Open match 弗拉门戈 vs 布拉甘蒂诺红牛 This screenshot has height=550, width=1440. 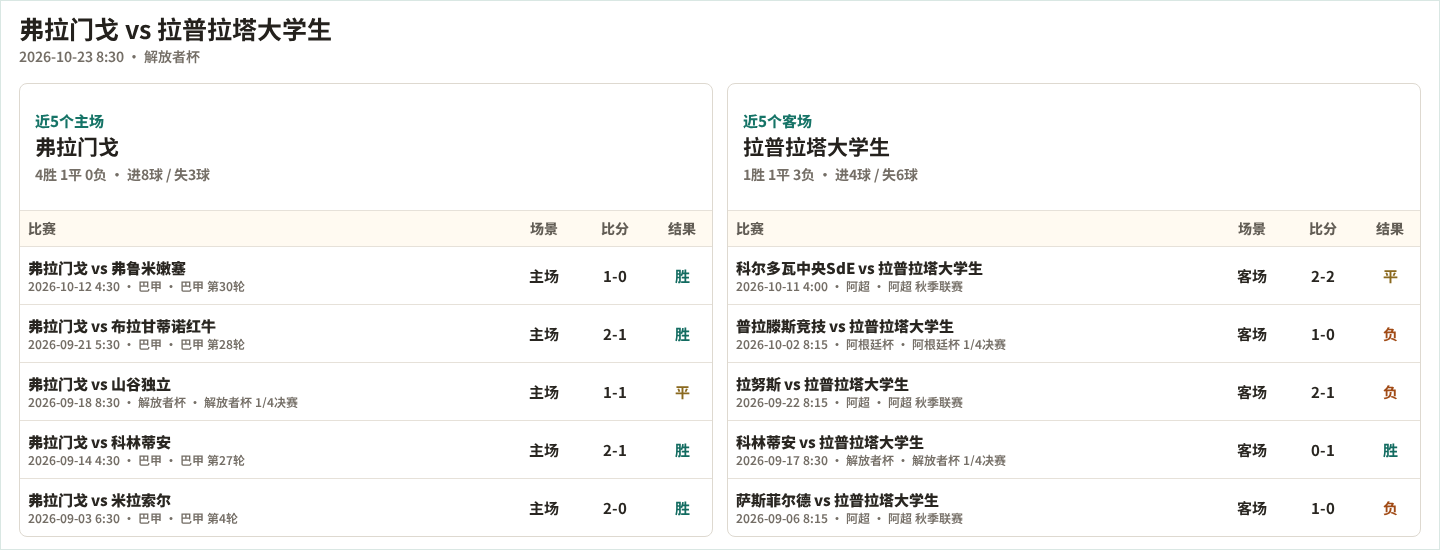[122, 326]
